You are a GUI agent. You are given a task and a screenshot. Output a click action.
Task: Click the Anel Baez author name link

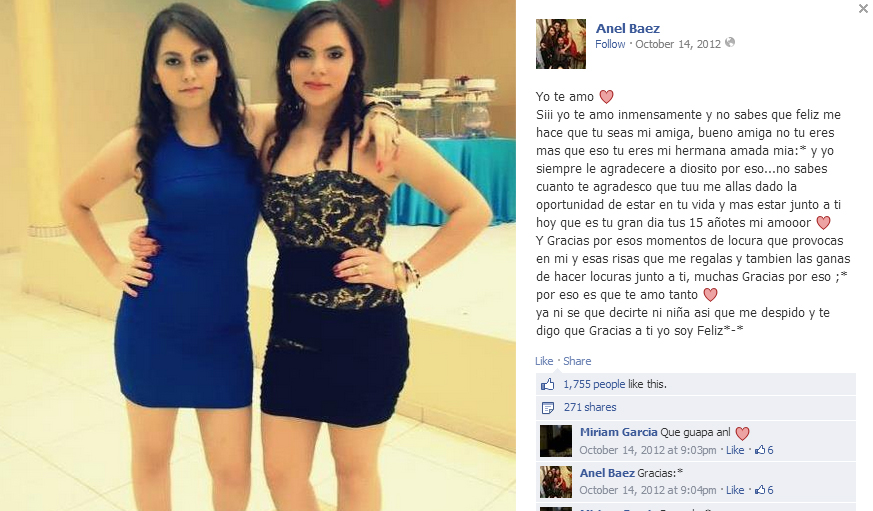[x=627, y=28]
